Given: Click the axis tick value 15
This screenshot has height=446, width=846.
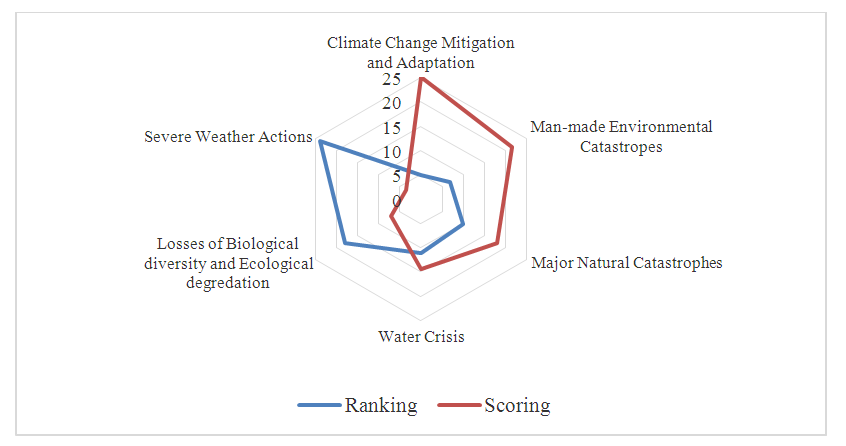Looking at the screenshot, I should point(391,128).
